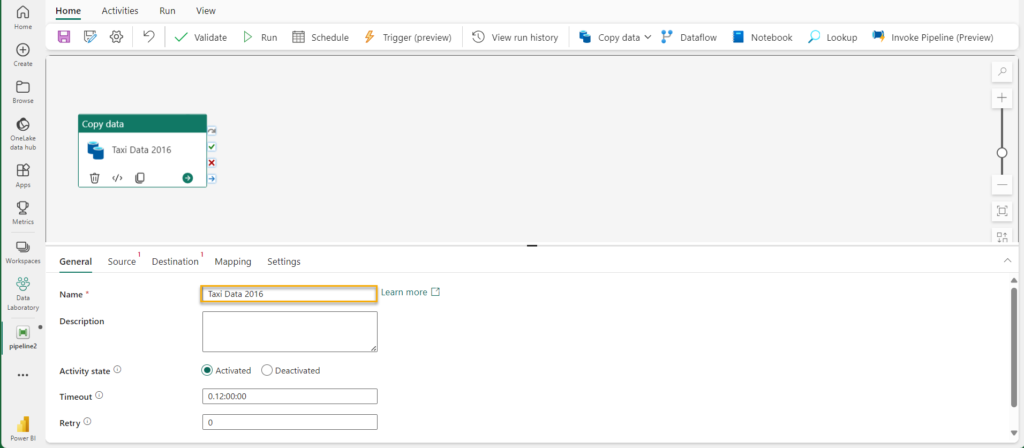Select the Deactivated radio button
Viewport: 1024px width, 448px height.
tap(267, 370)
